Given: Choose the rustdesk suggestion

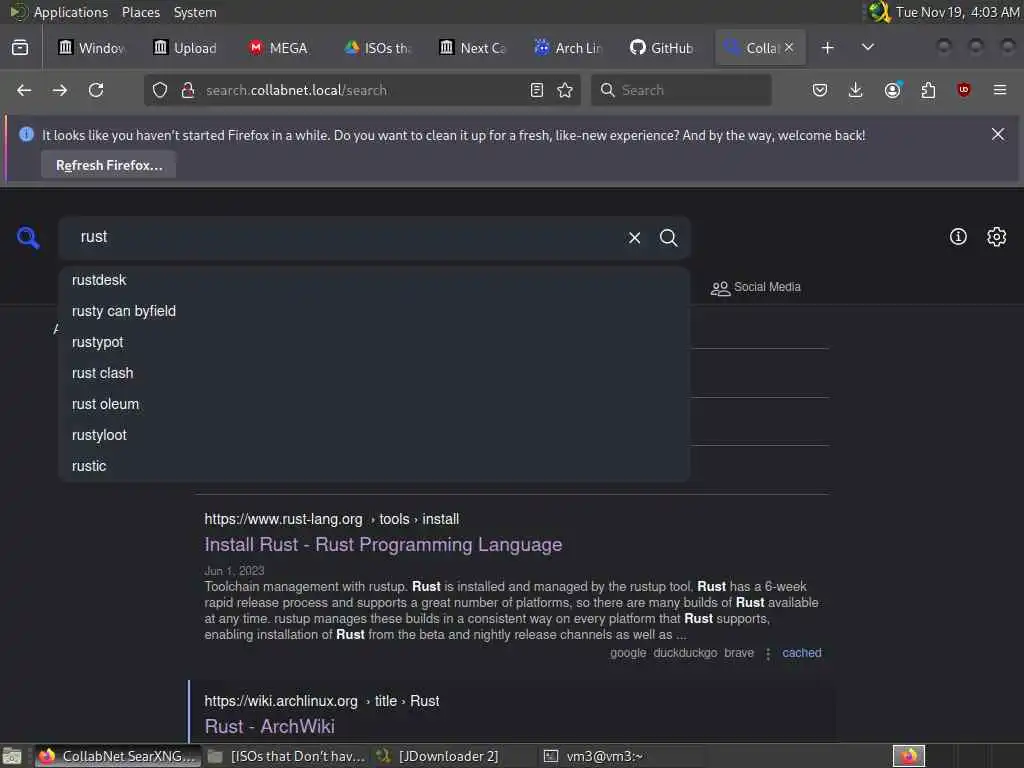Looking at the screenshot, I should (x=374, y=280).
